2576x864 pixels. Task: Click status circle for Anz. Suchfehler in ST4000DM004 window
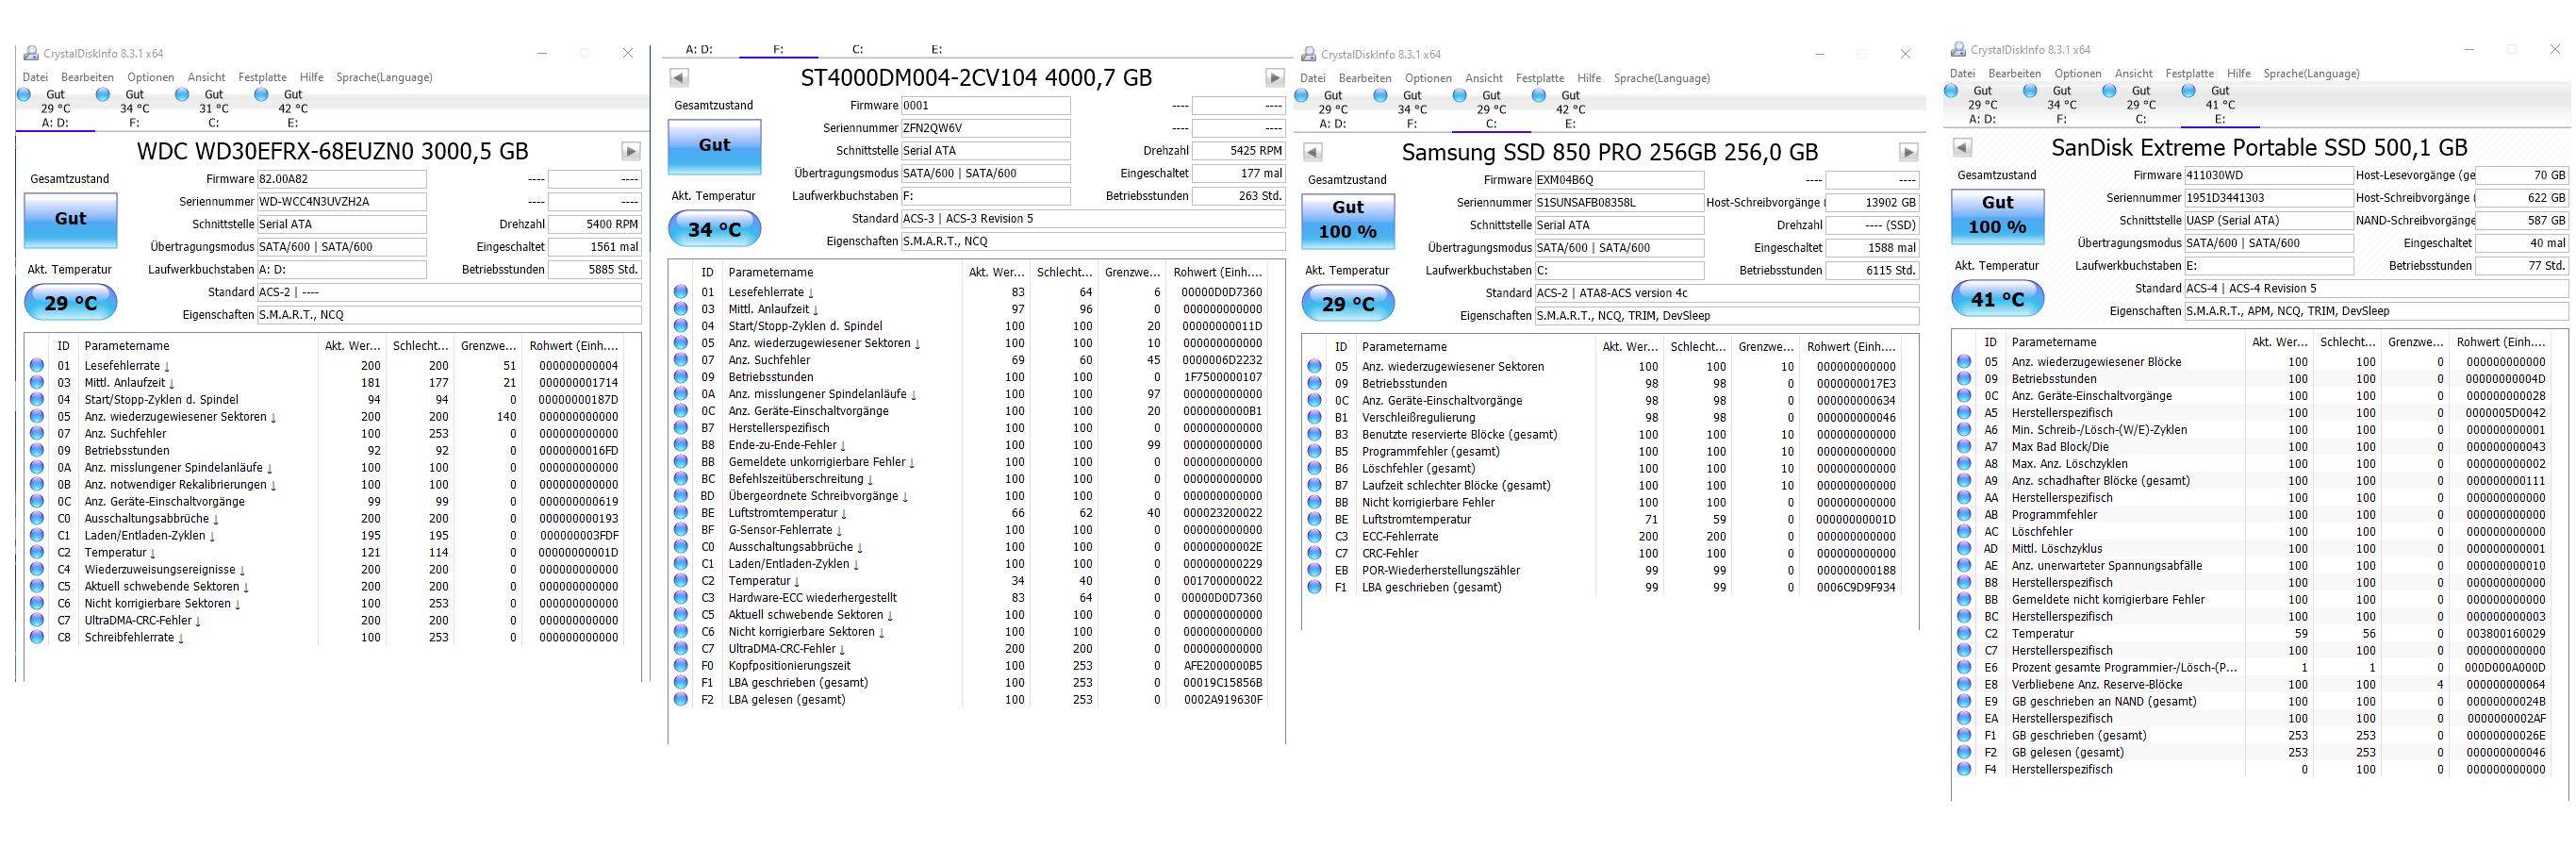pos(681,360)
